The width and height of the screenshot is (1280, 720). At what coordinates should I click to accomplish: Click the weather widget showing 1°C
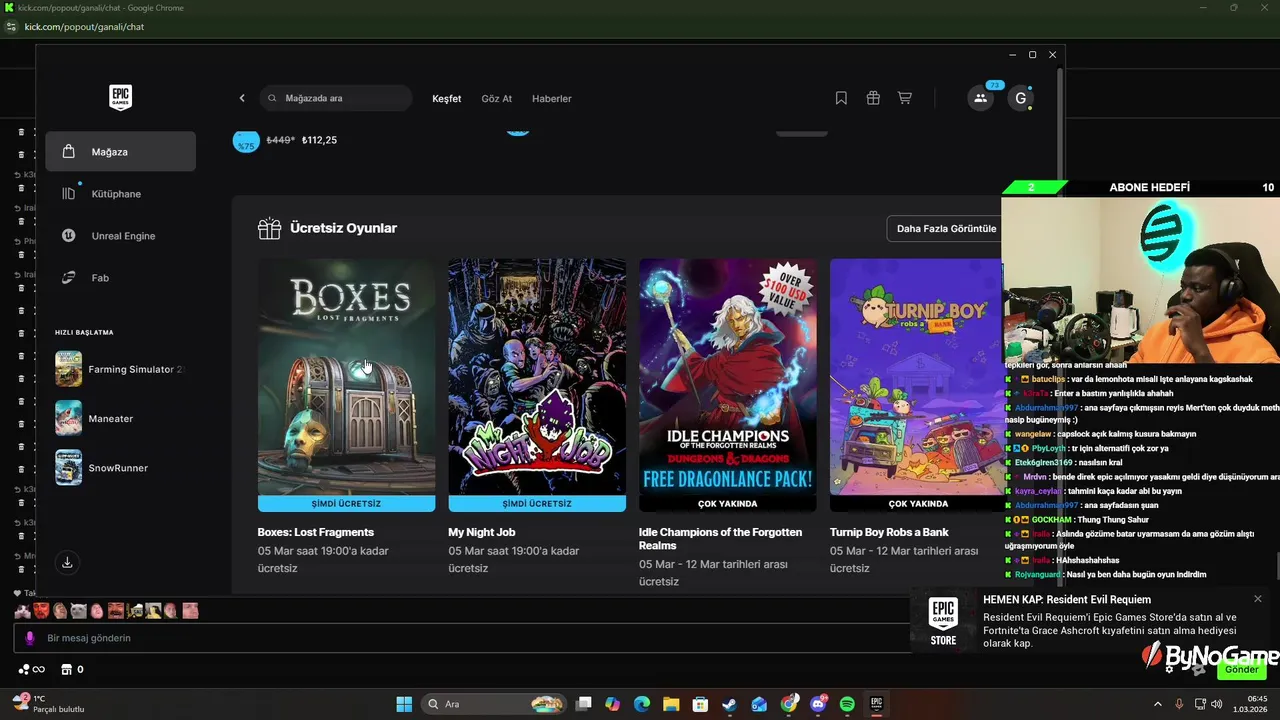(48, 704)
